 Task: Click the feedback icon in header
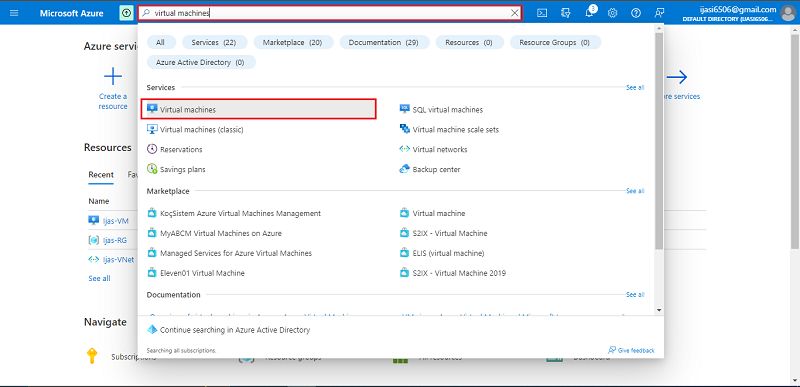point(659,13)
